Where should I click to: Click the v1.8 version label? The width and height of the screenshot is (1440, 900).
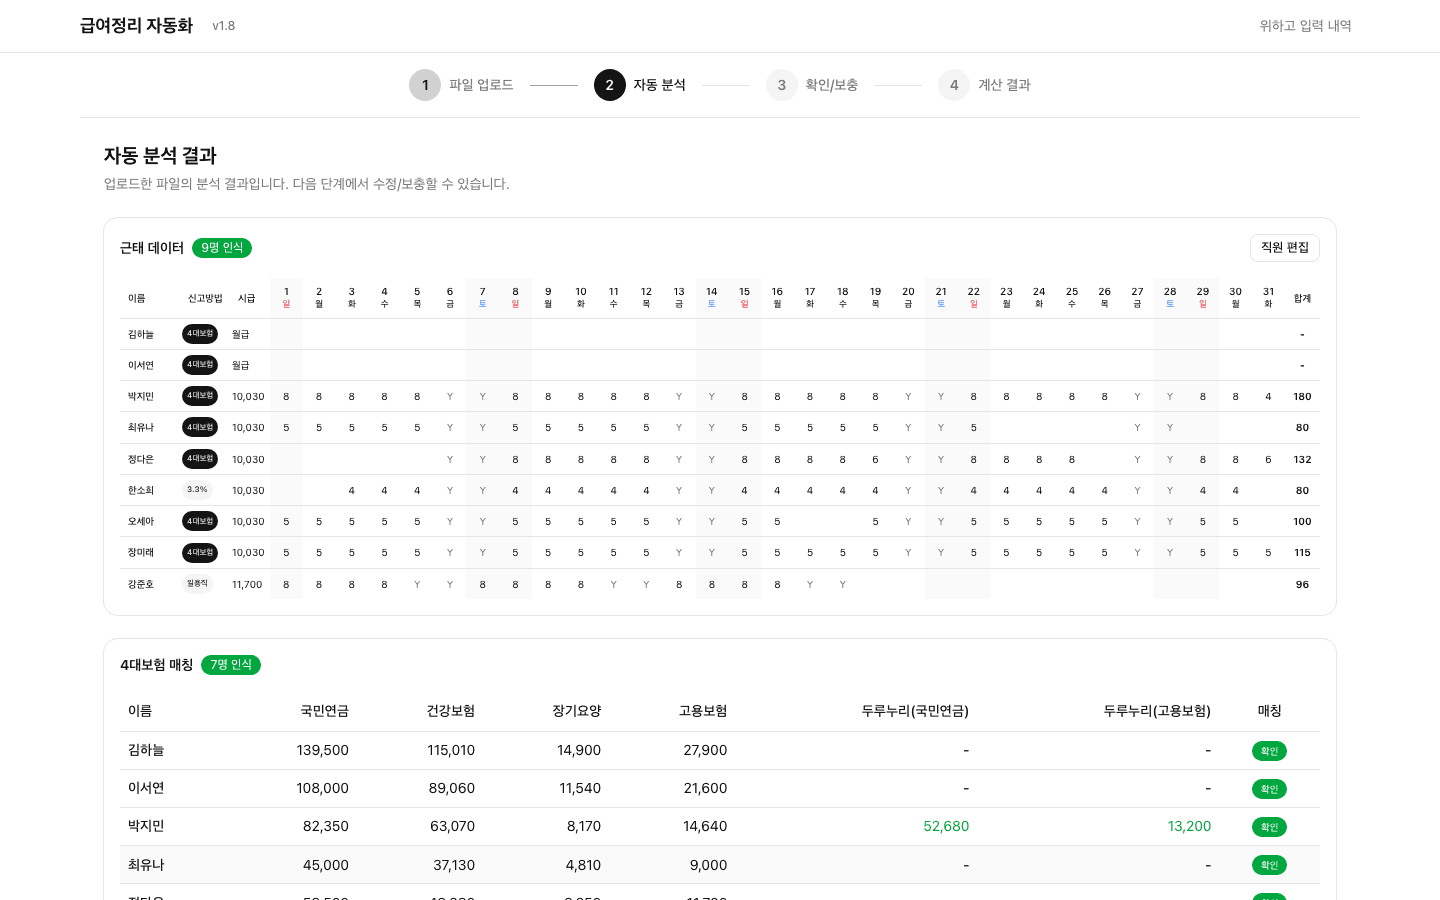pos(223,26)
